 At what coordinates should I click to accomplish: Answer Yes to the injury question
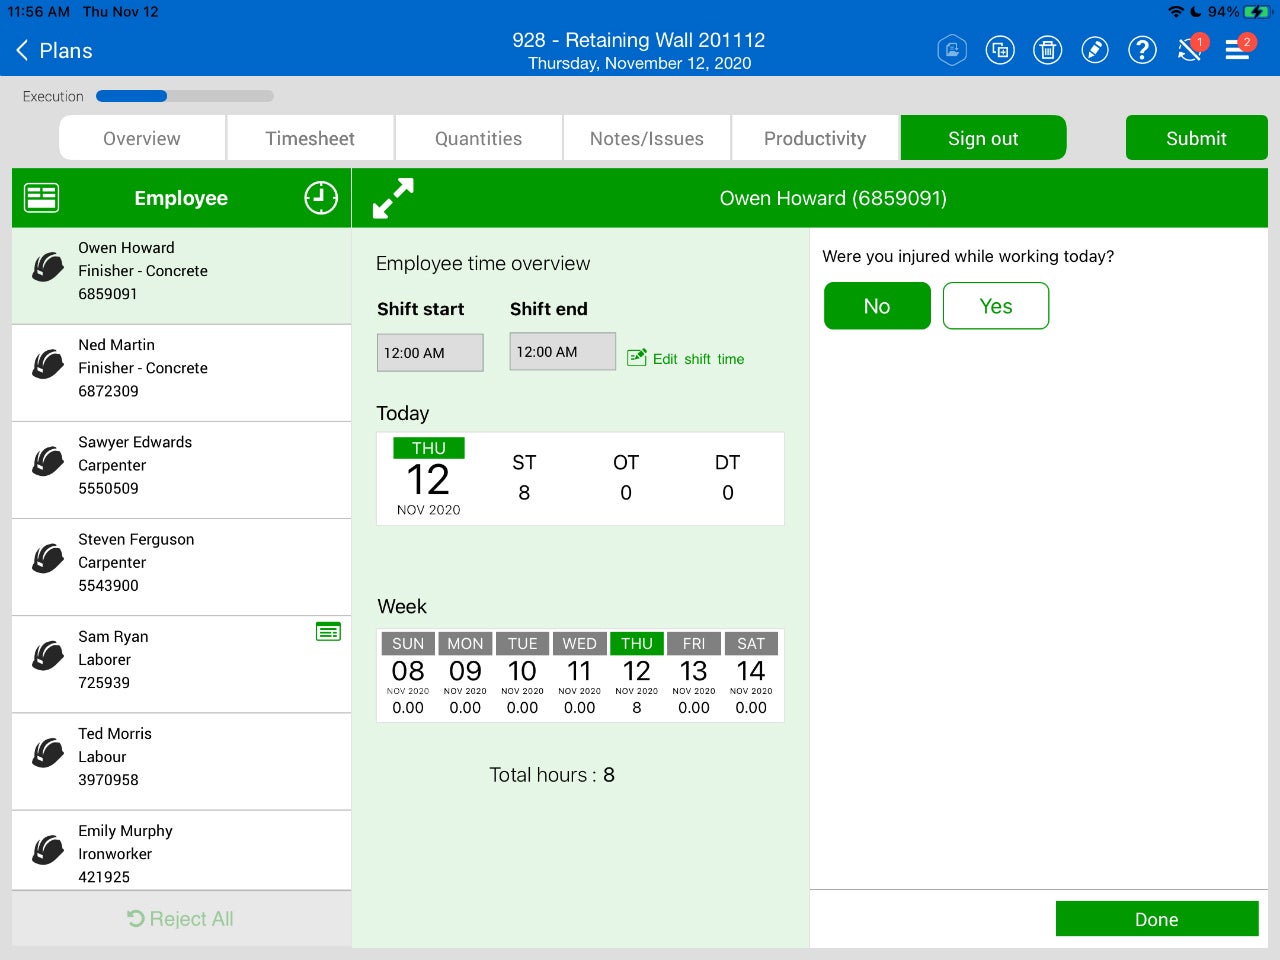pyautogui.click(x=995, y=306)
